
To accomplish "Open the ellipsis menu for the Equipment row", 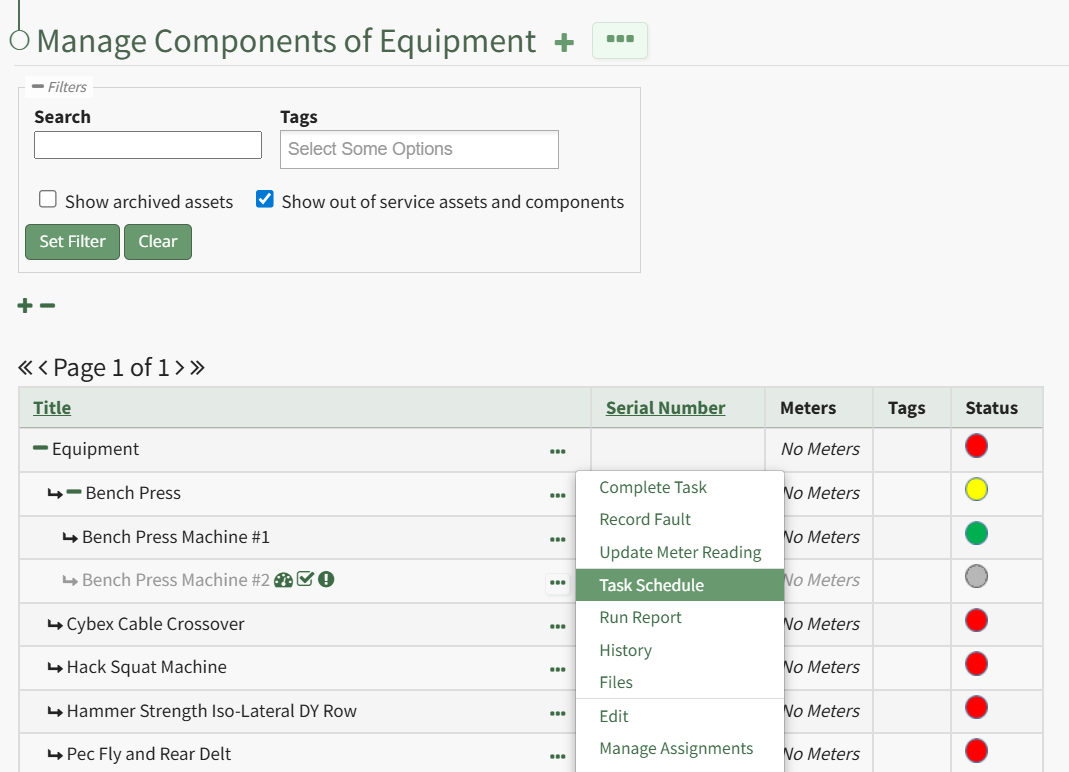I will pos(557,451).
